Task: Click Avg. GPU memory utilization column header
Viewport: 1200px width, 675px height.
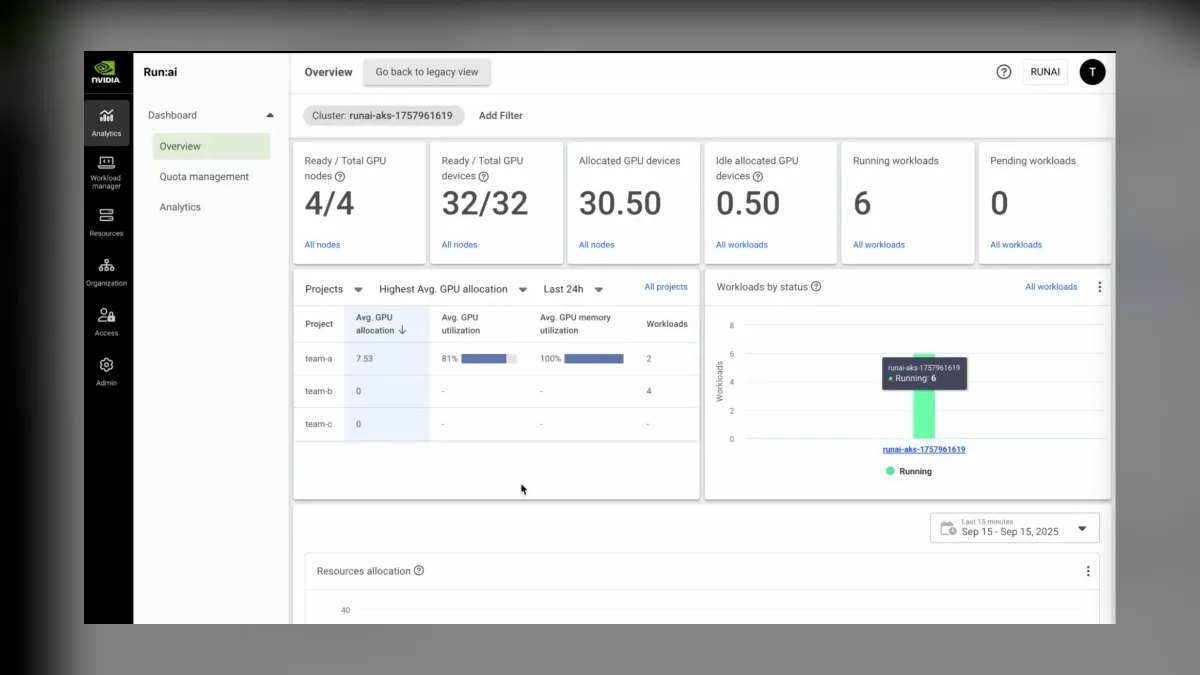Action: click(x=575, y=324)
